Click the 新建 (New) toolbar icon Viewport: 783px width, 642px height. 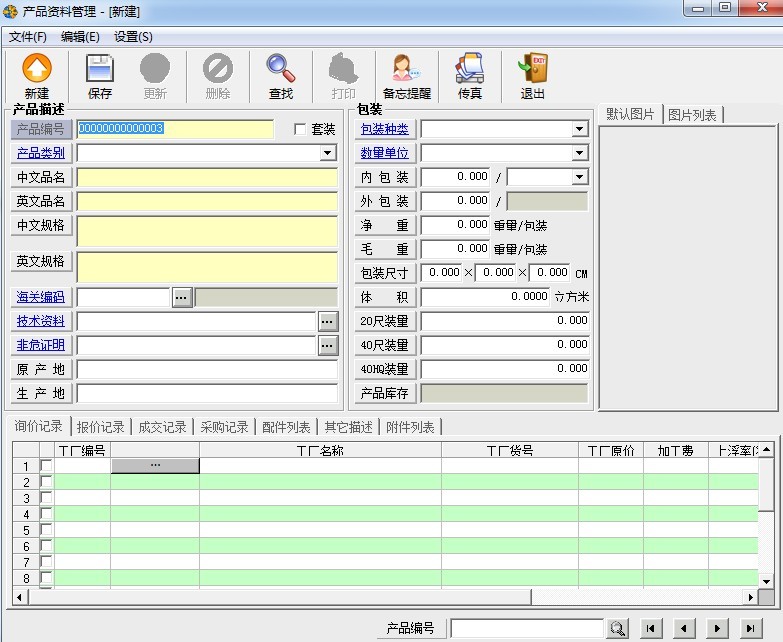[x=37, y=69]
